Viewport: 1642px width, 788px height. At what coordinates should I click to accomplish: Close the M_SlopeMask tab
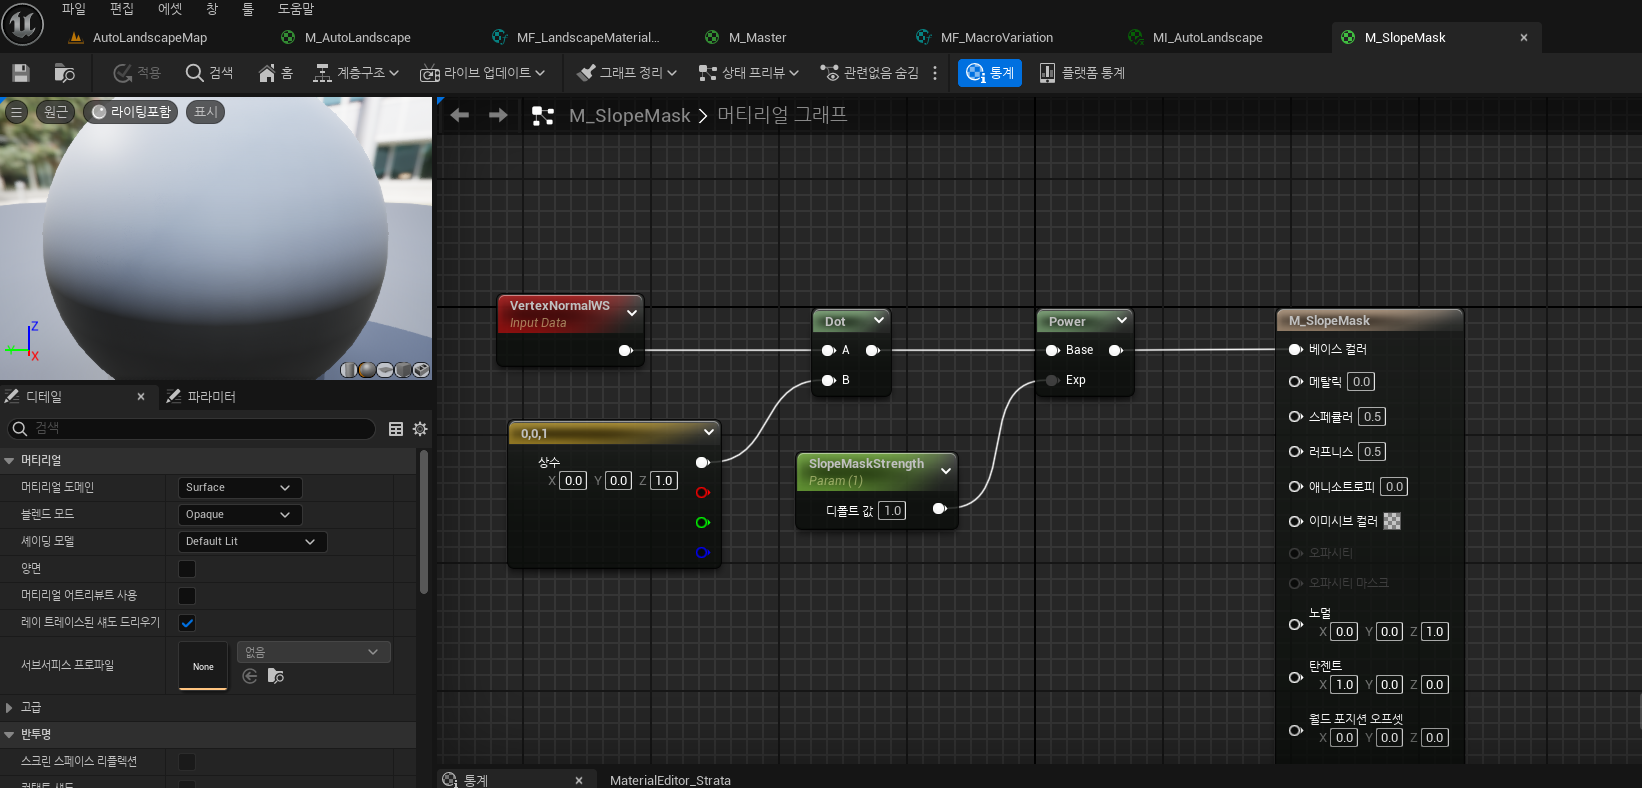1524,38
